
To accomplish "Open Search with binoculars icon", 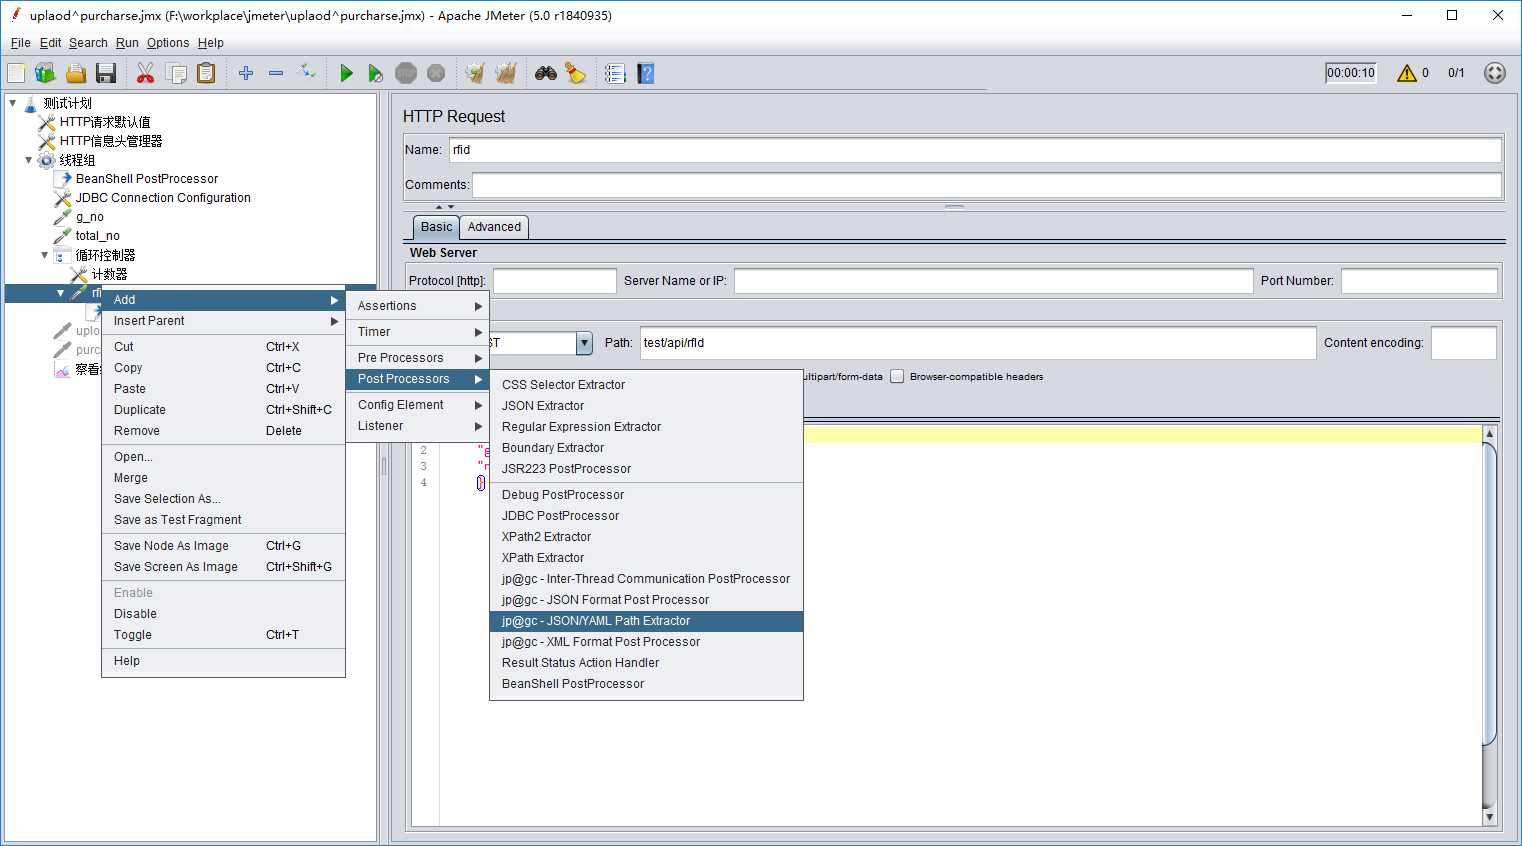I will pos(546,73).
